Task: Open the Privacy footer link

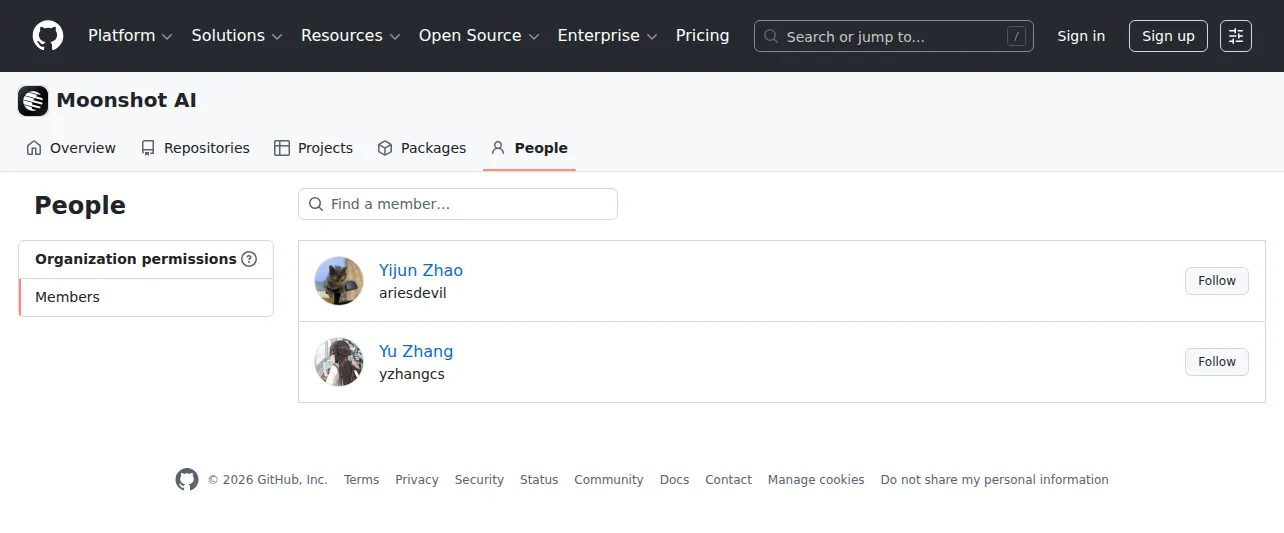Action: (x=417, y=480)
